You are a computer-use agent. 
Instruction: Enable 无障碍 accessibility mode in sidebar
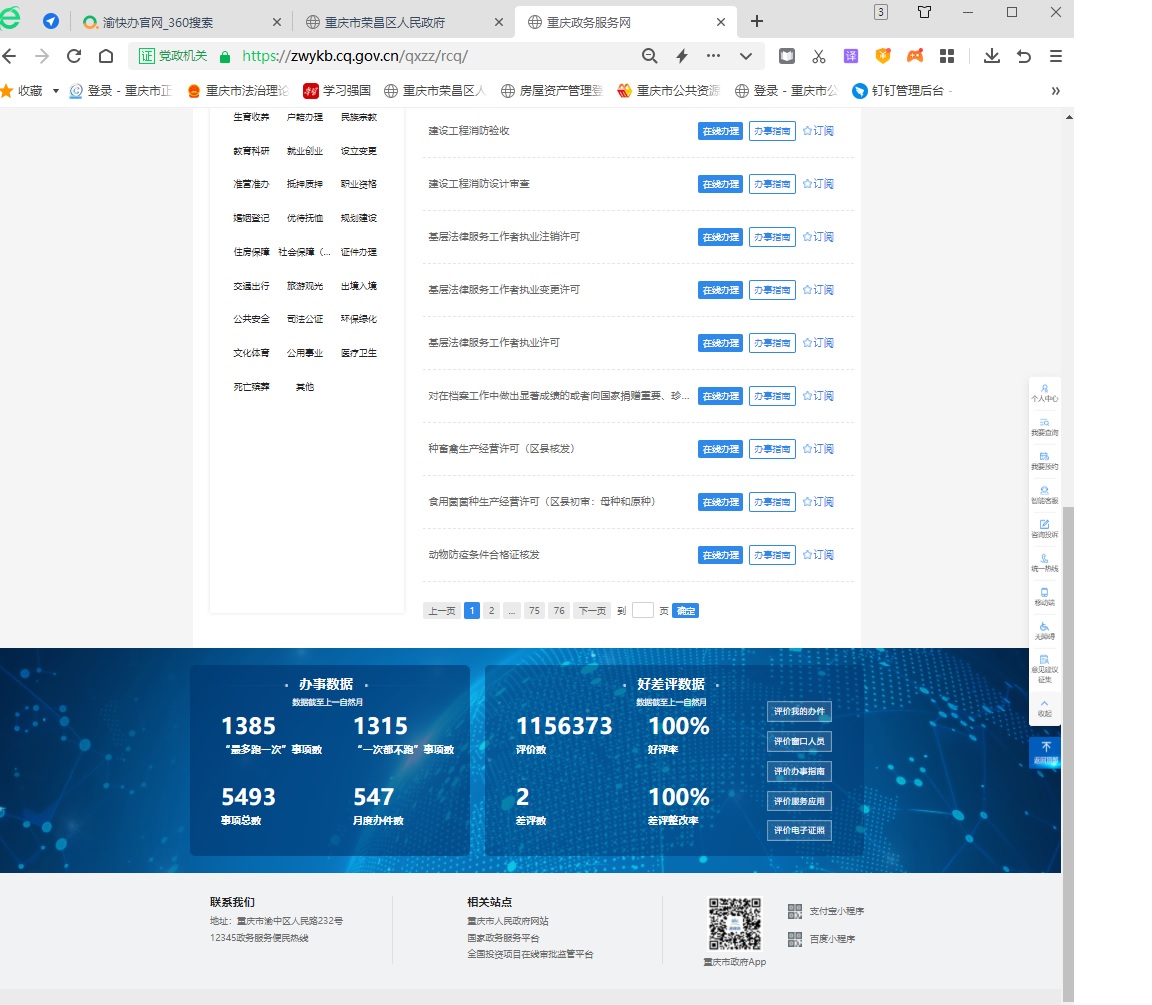click(1045, 631)
